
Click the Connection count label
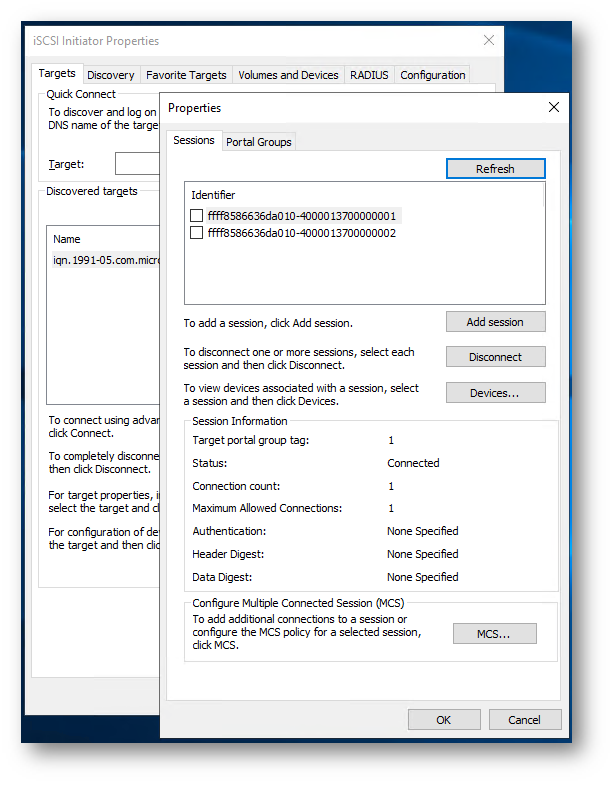point(236,486)
